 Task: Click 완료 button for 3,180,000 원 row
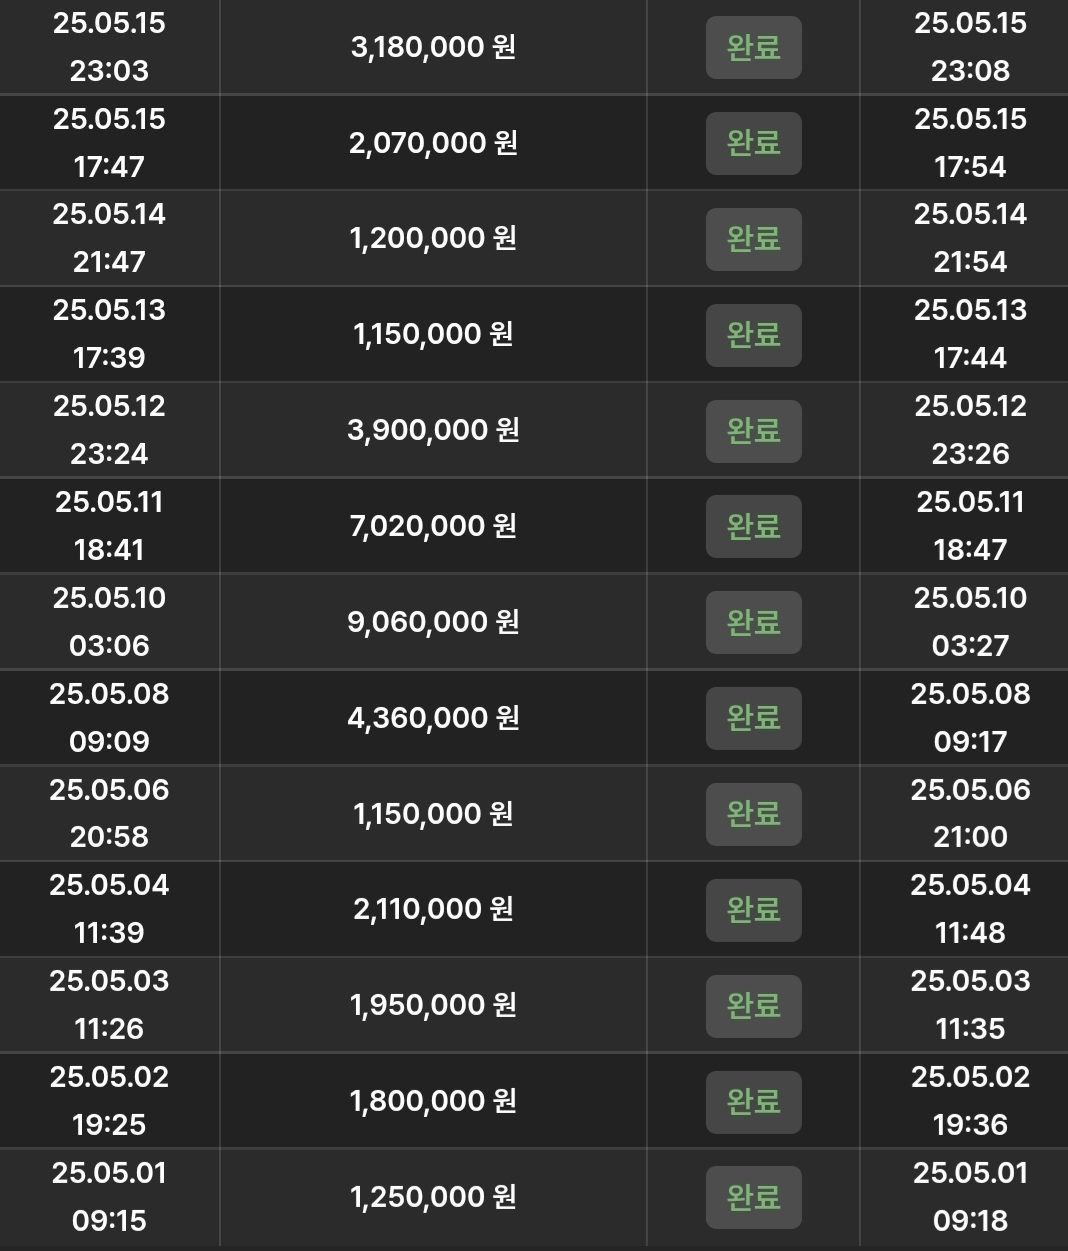pos(753,47)
